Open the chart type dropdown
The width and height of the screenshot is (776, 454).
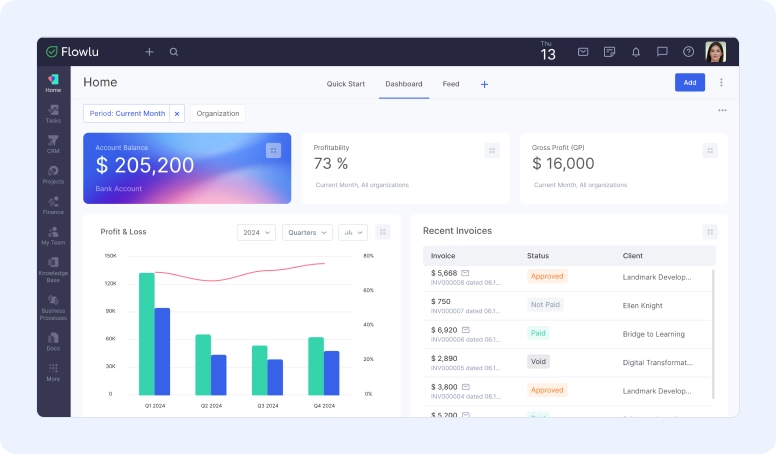(x=353, y=232)
